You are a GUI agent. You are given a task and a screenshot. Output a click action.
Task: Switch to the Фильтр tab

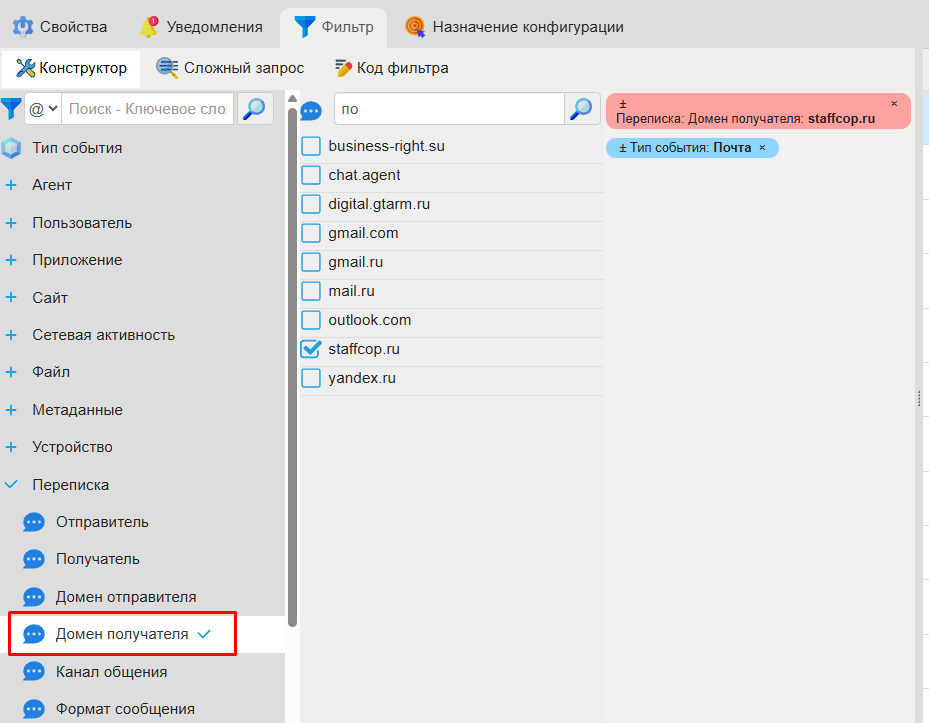(334, 27)
